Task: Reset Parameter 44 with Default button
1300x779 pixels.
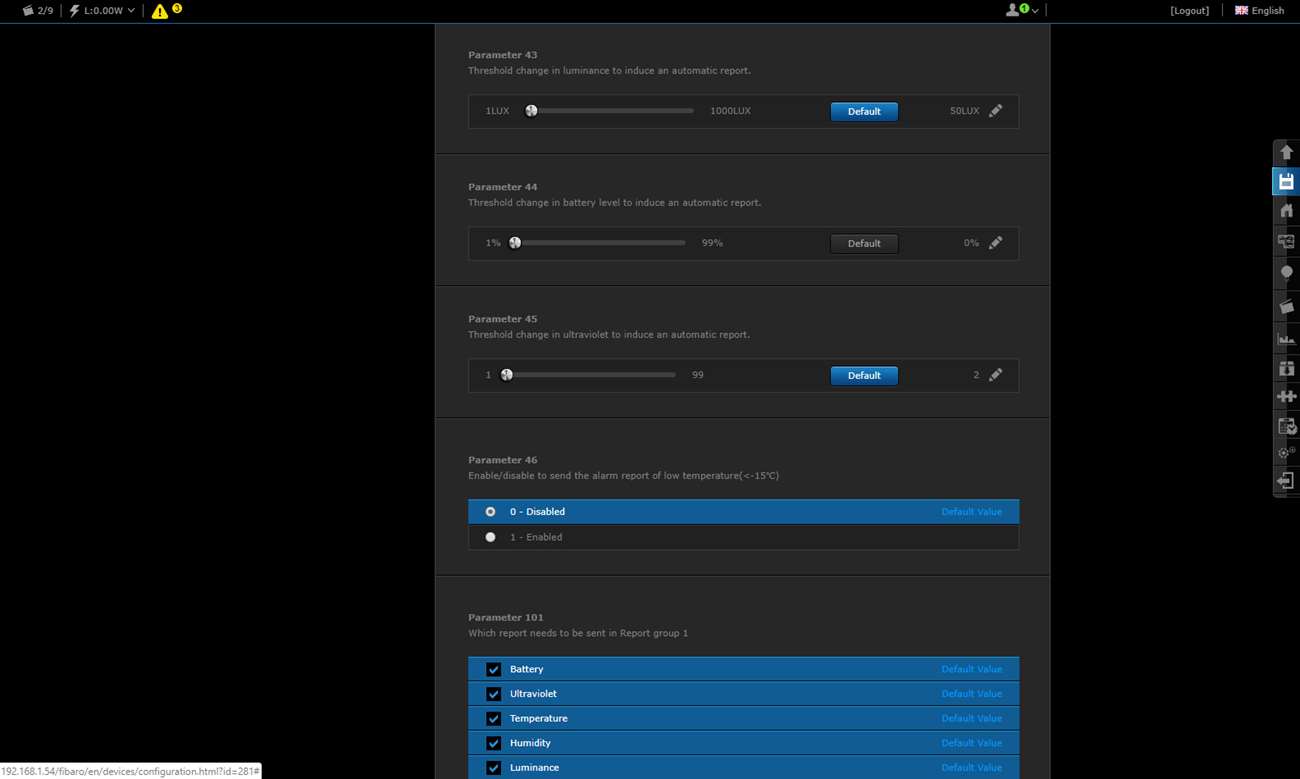Action: pyautogui.click(x=864, y=243)
